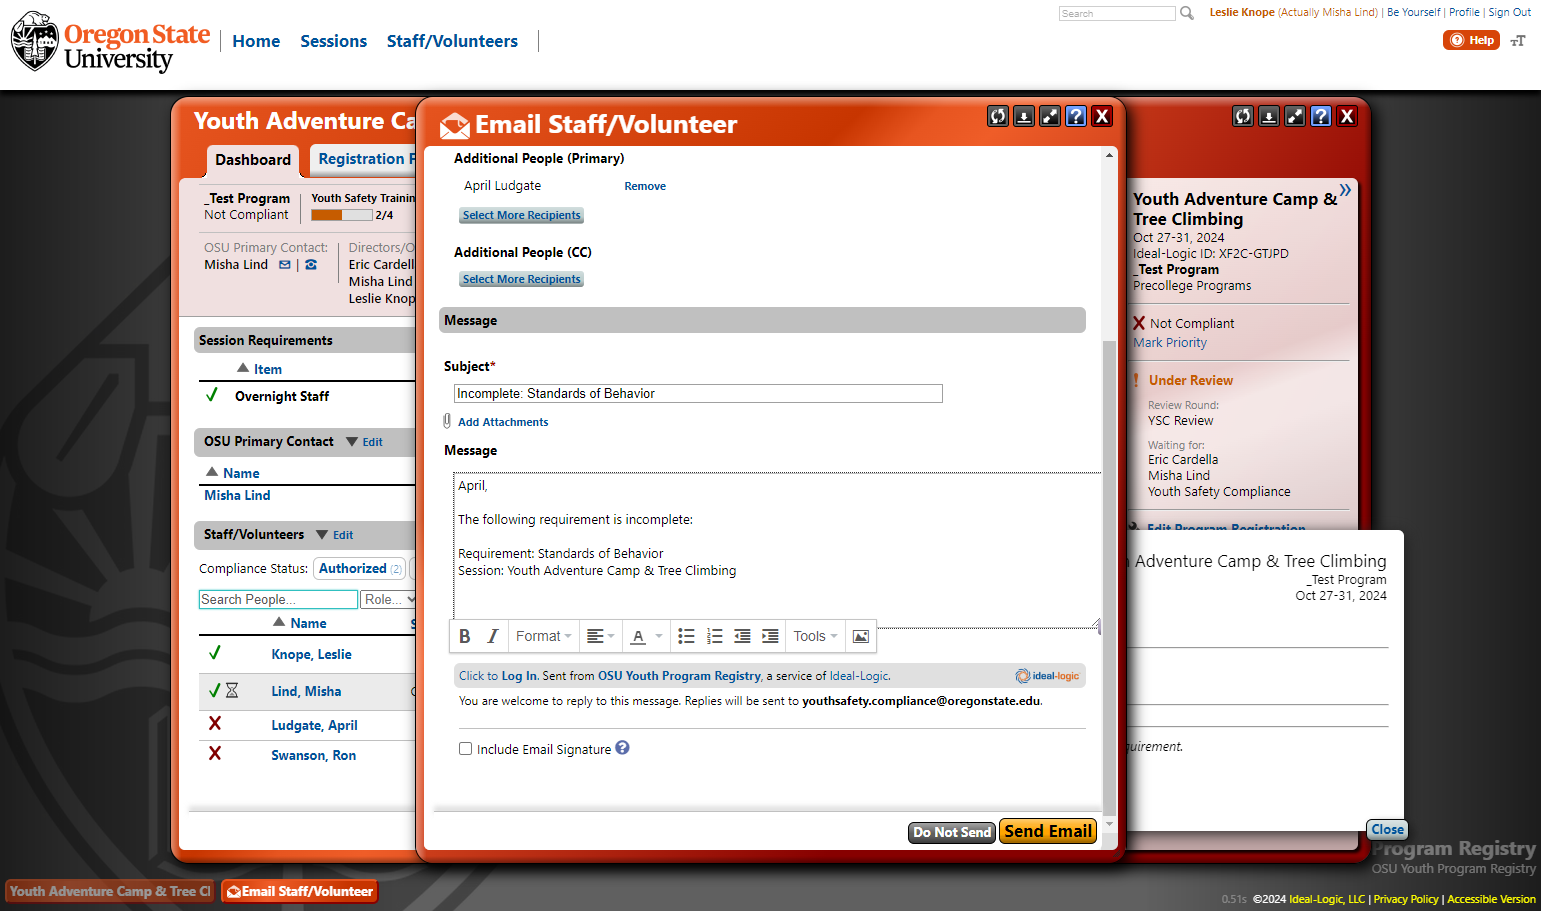The image size is (1541, 911).
Task: Click phone icon next to Misha Lind
Action: 311,265
